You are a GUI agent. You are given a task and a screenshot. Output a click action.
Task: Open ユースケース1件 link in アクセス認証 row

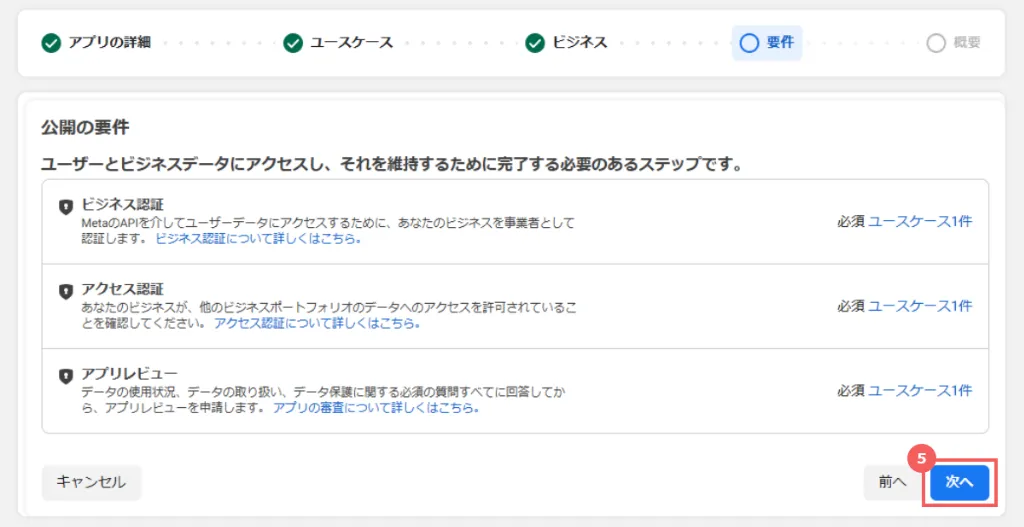919,306
